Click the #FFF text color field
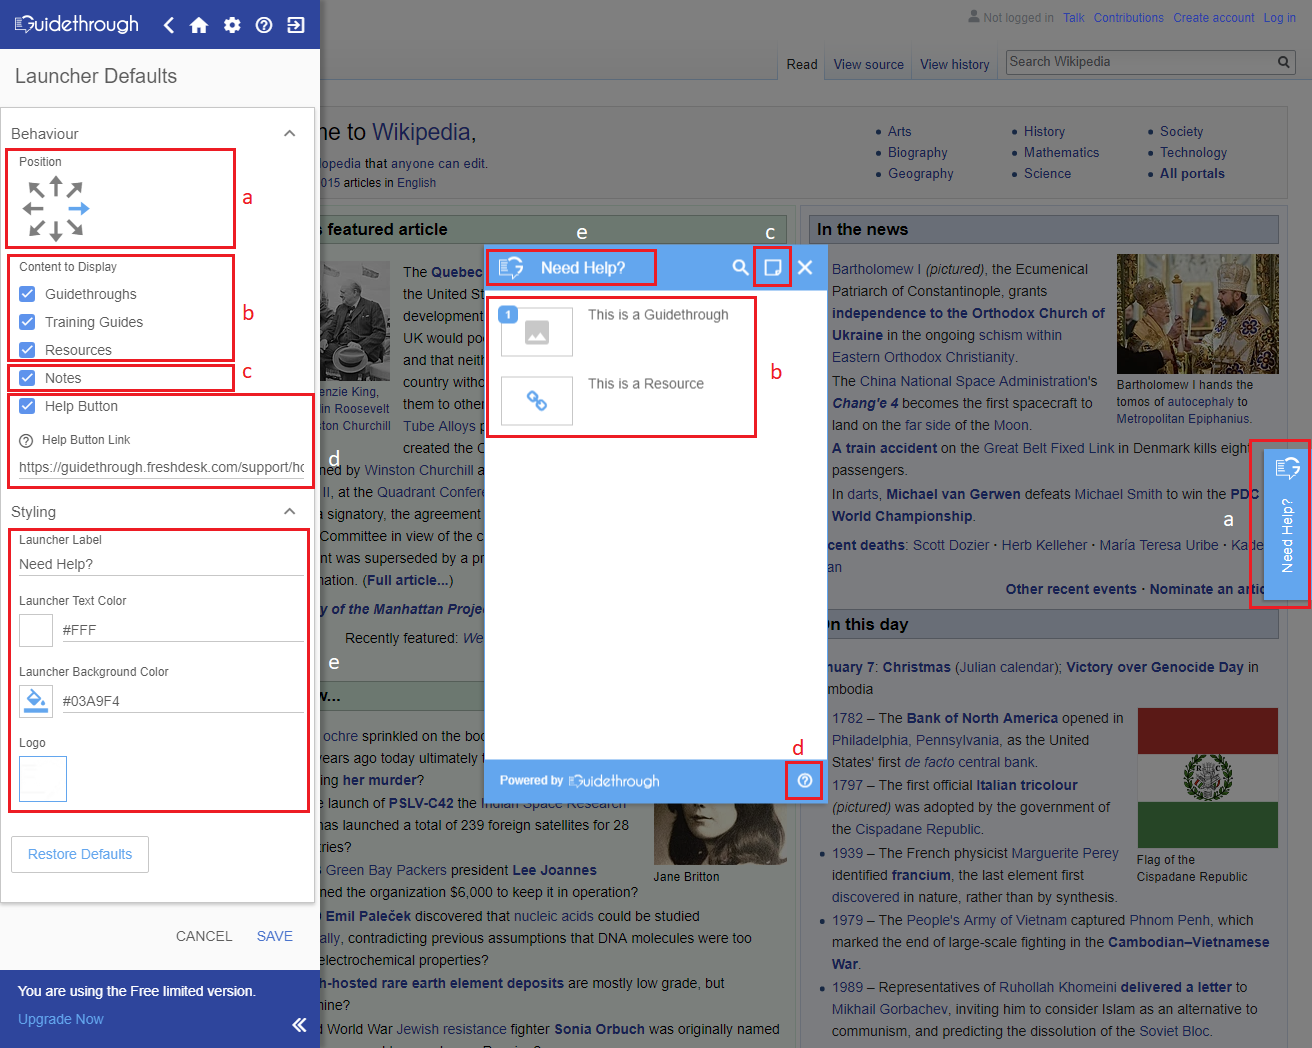 click(x=183, y=630)
